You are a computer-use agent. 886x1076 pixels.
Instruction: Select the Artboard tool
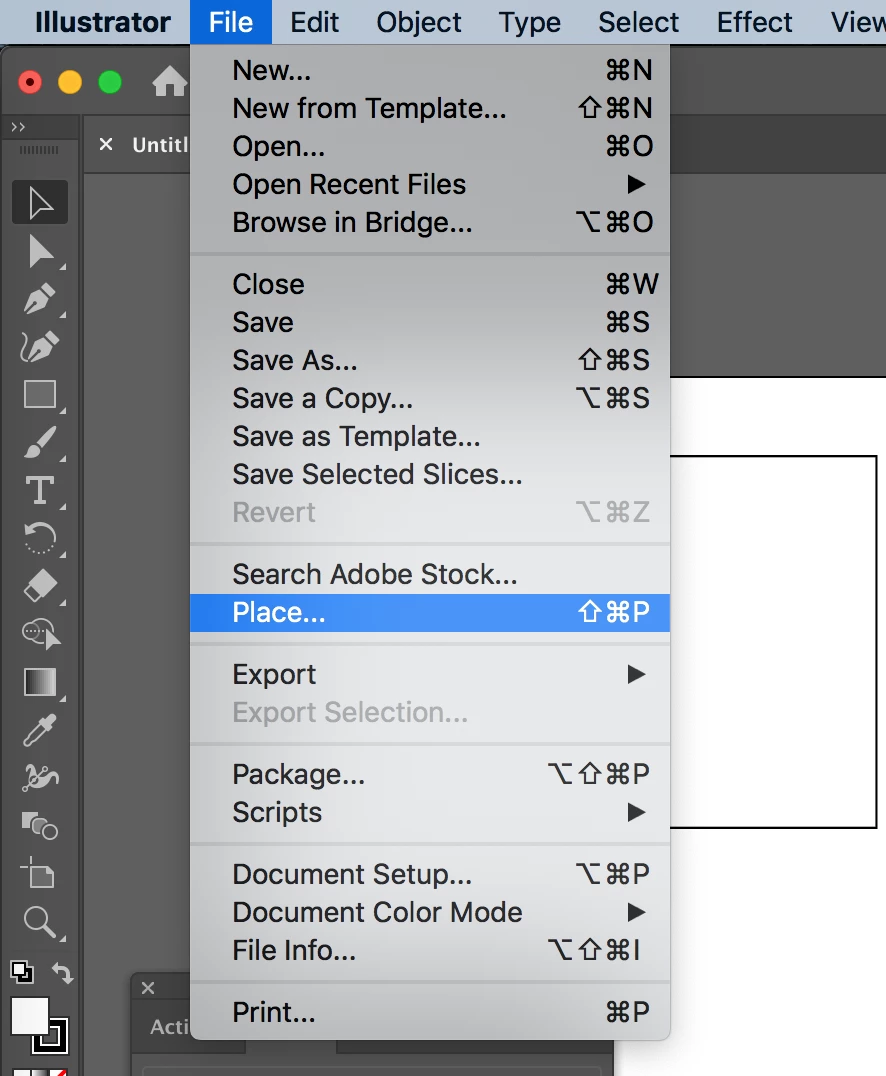(x=40, y=874)
